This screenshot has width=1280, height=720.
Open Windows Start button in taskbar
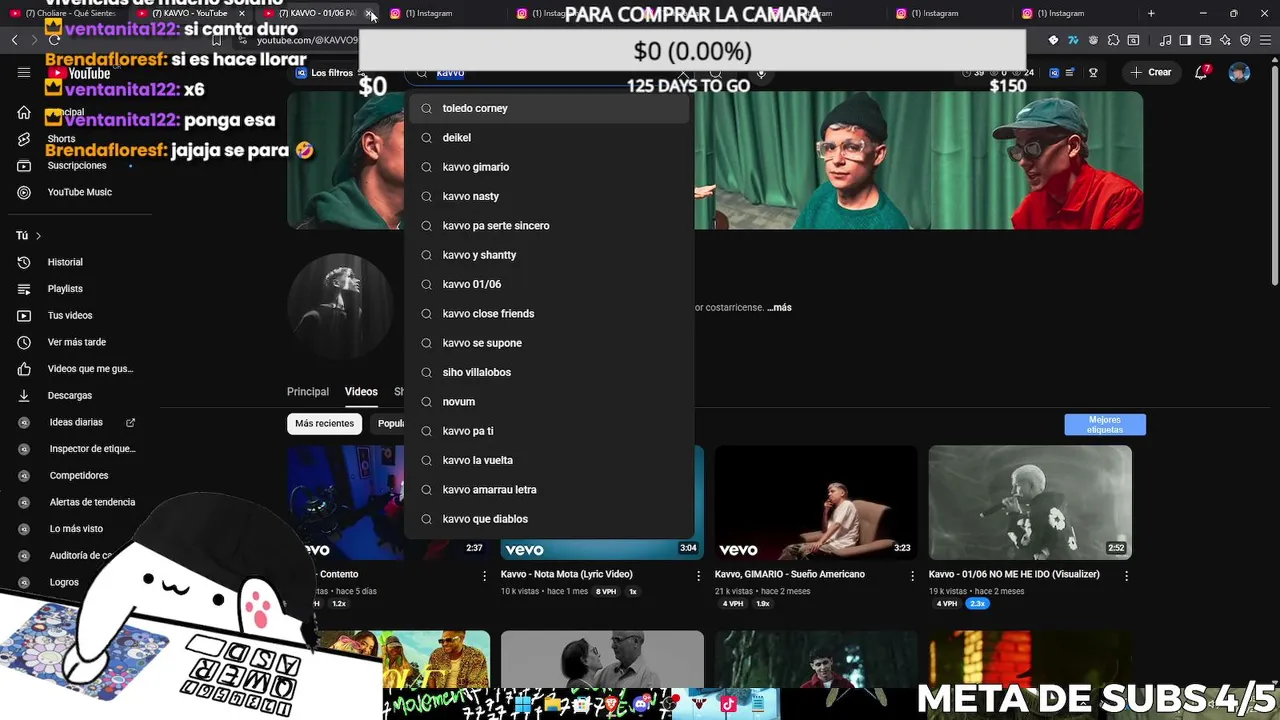point(522,704)
